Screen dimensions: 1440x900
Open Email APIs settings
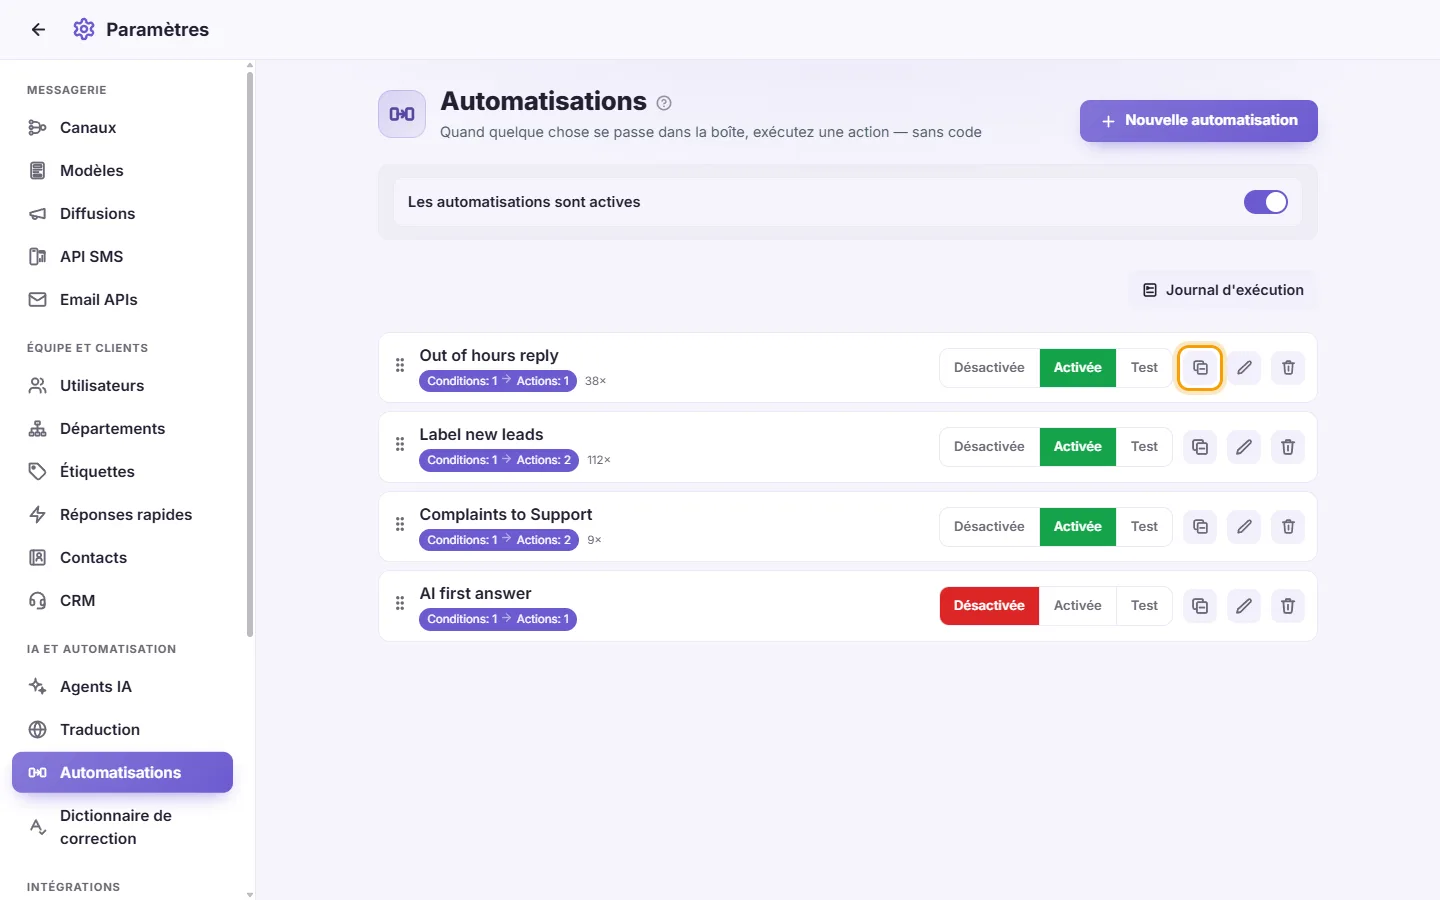[122, 300]
